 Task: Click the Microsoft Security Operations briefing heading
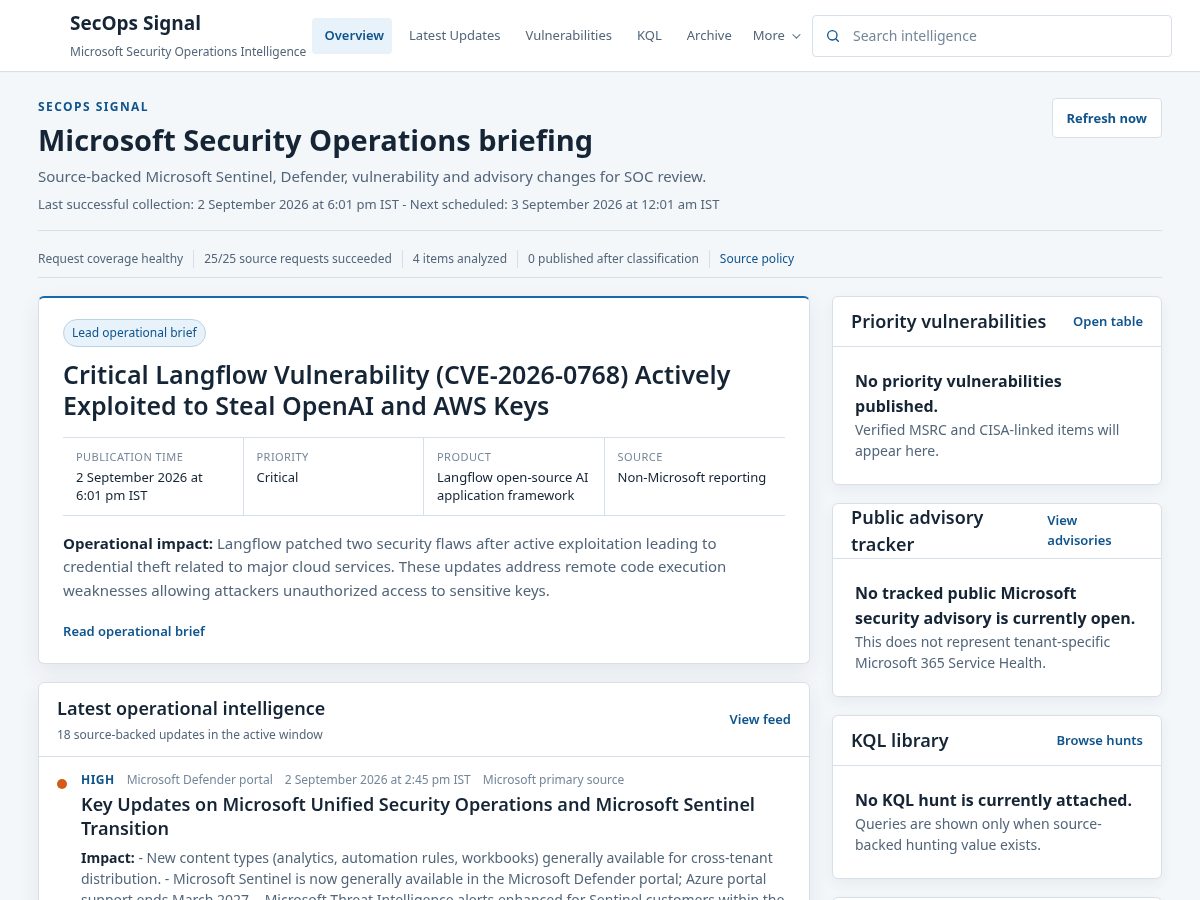(315, 140)
